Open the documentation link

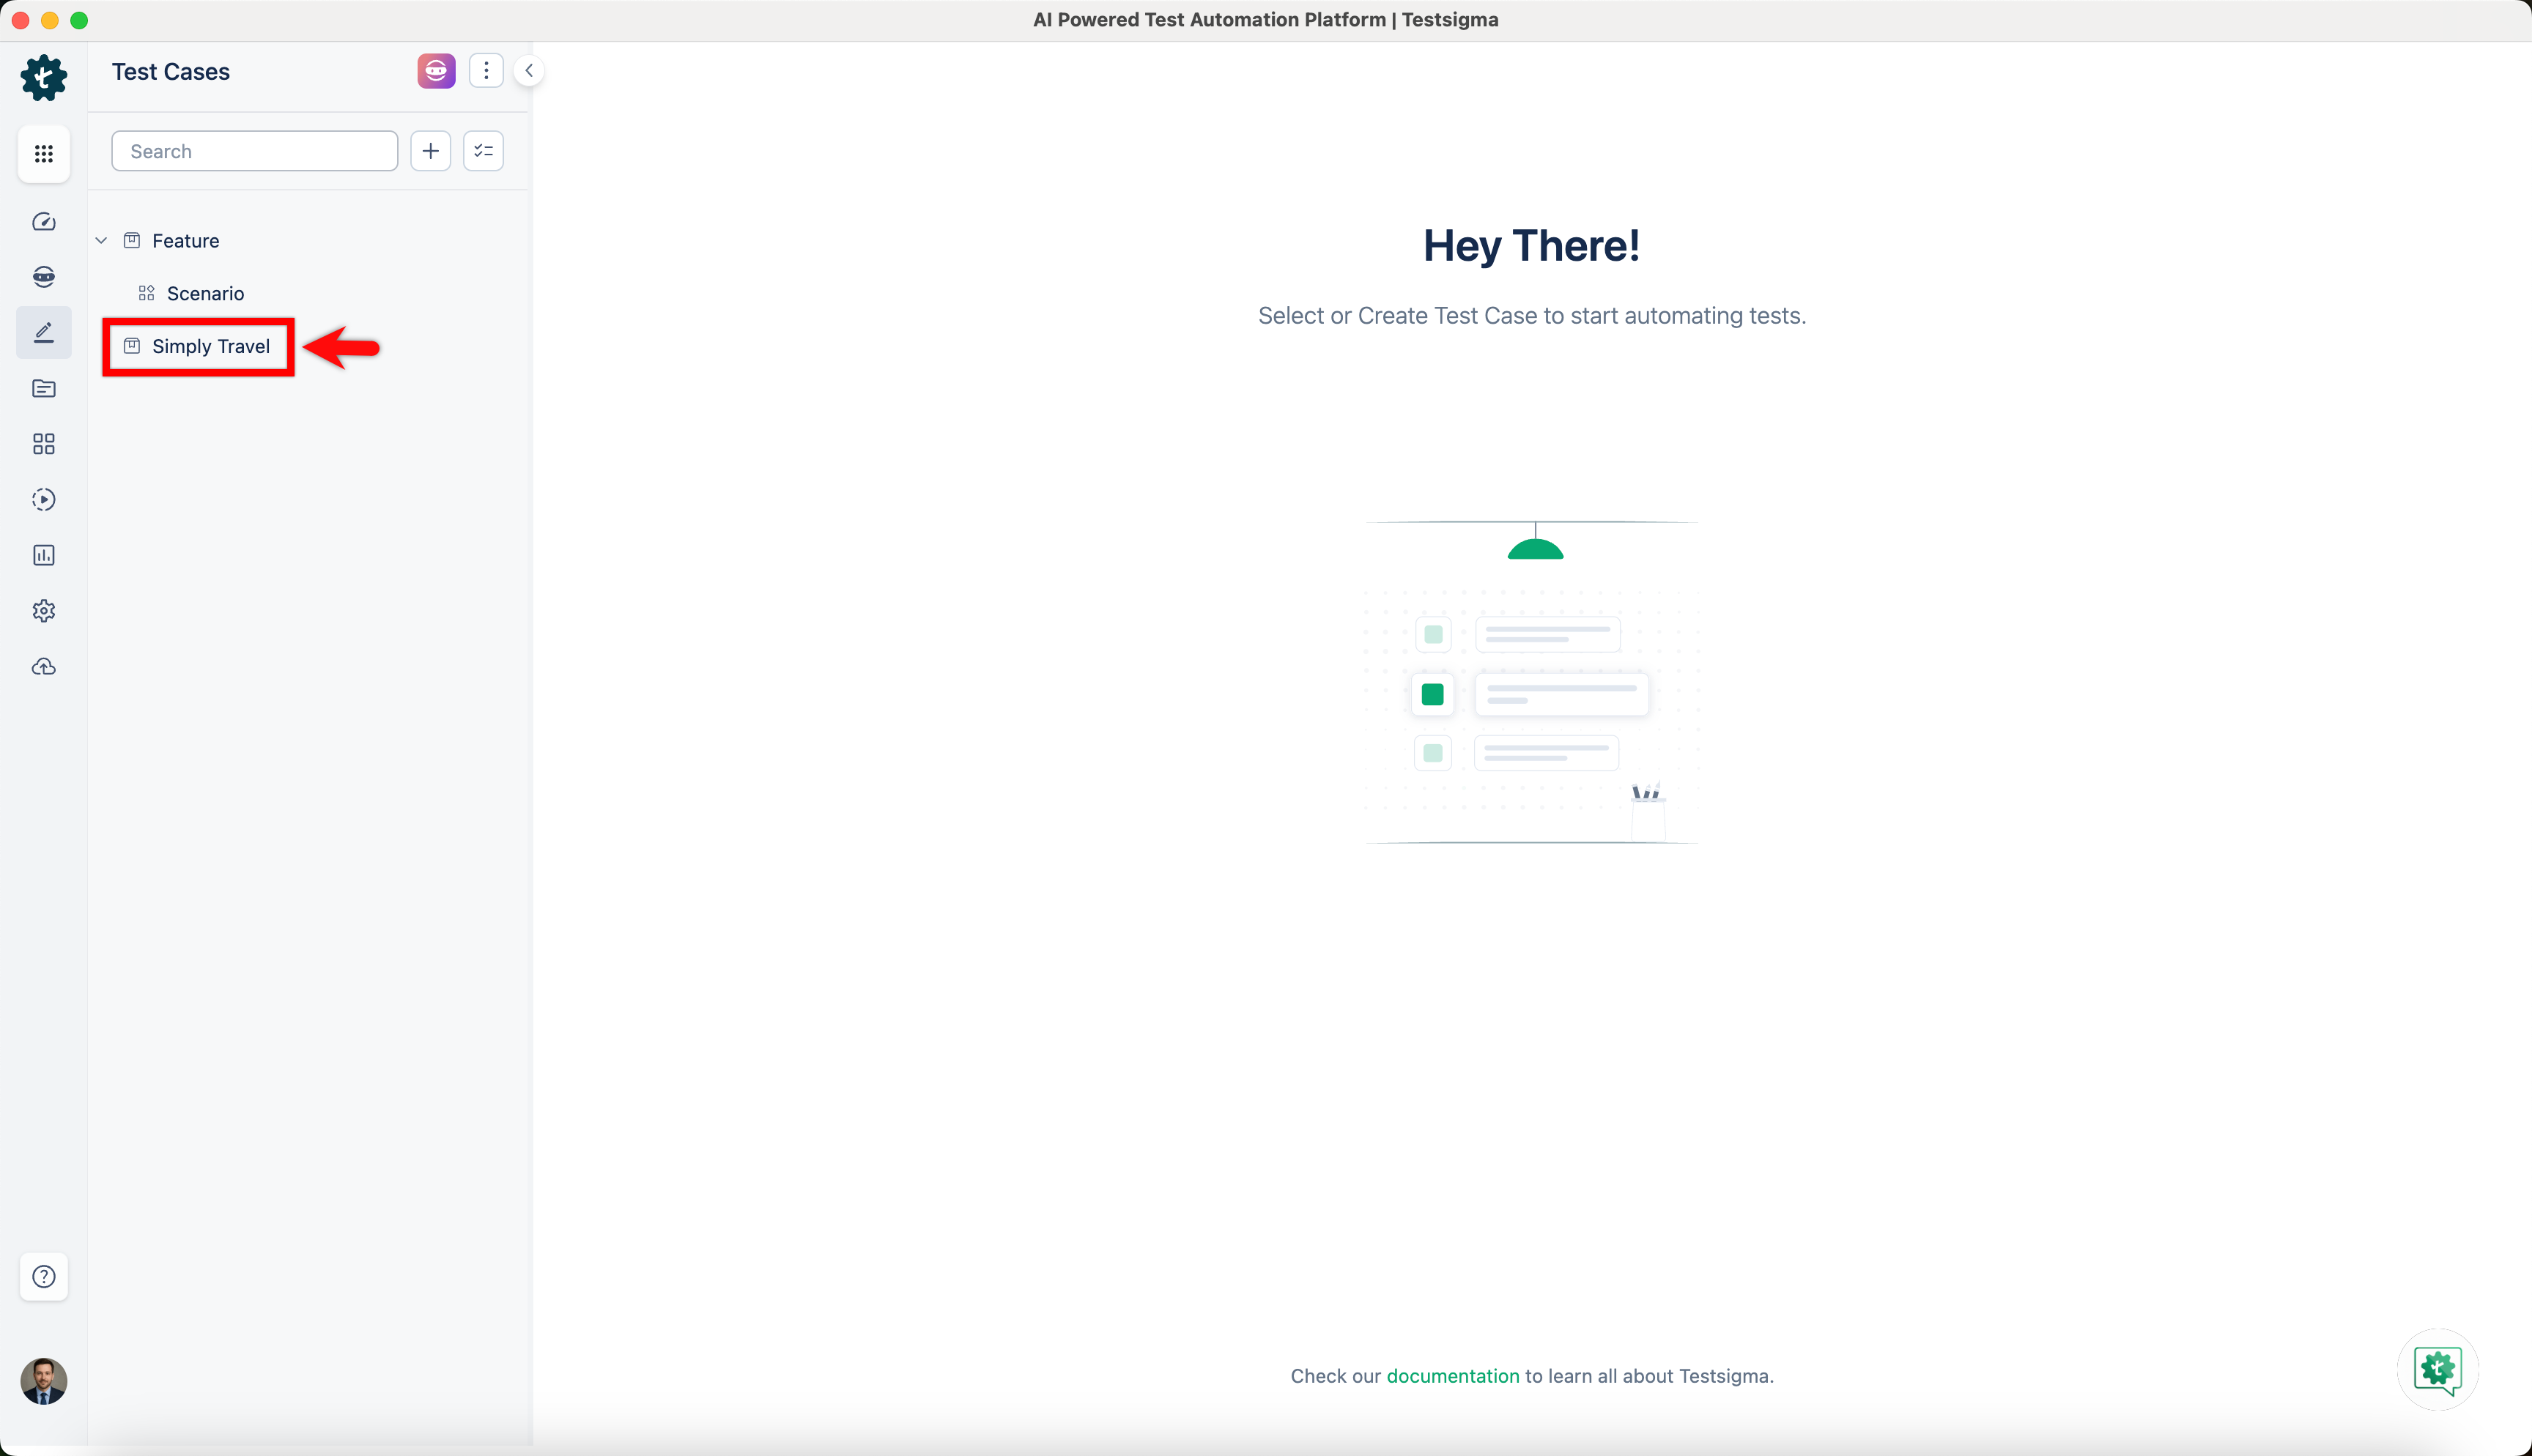click(x=1452, y=1376)
